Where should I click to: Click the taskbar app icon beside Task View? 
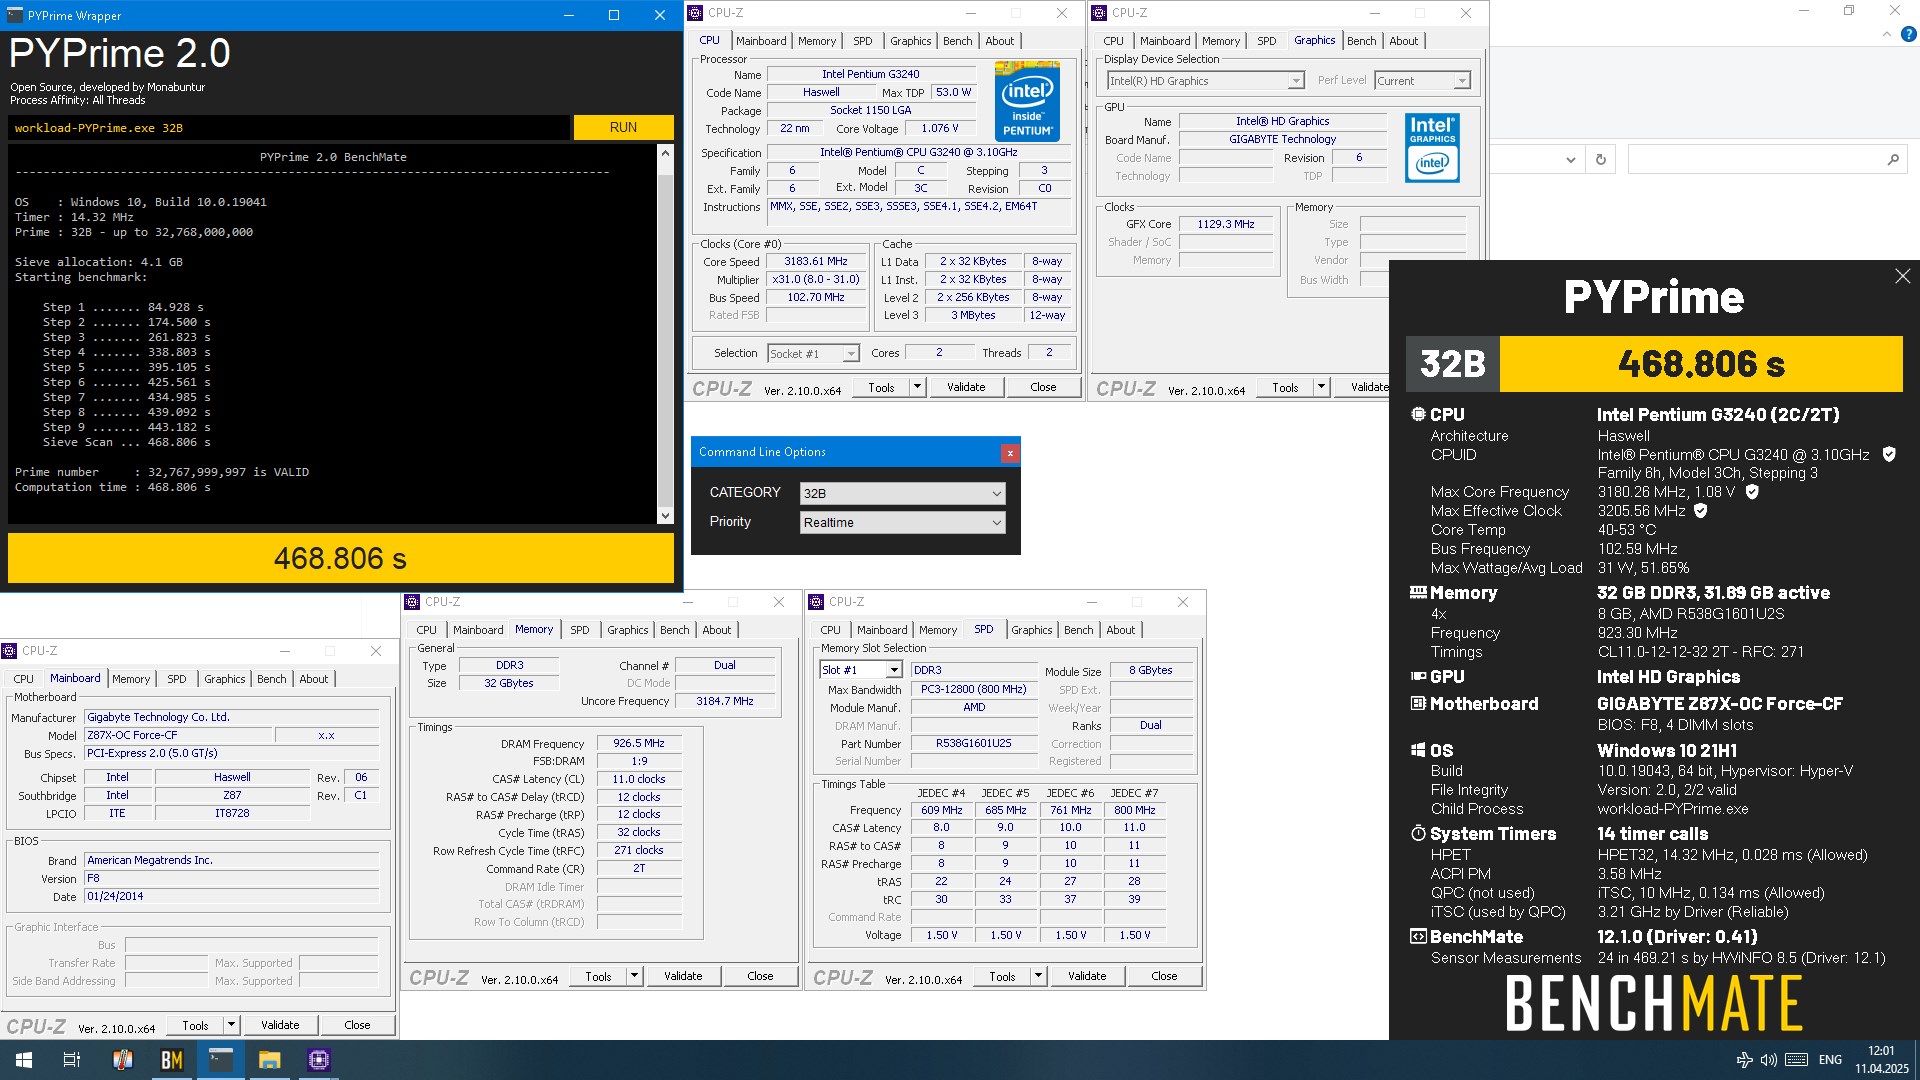122,1060
